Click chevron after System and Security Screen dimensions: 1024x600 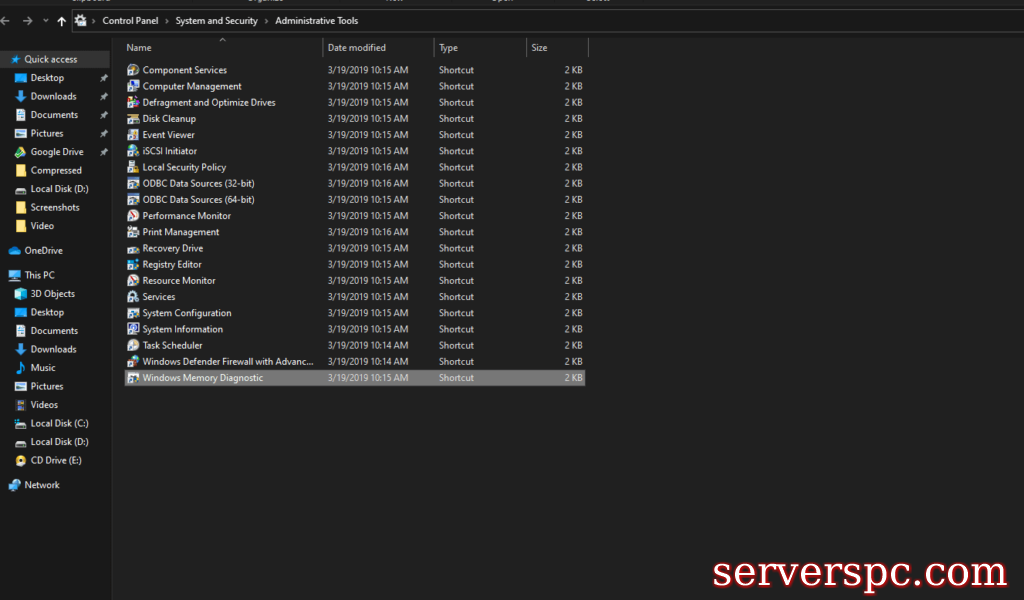(266, 21)
